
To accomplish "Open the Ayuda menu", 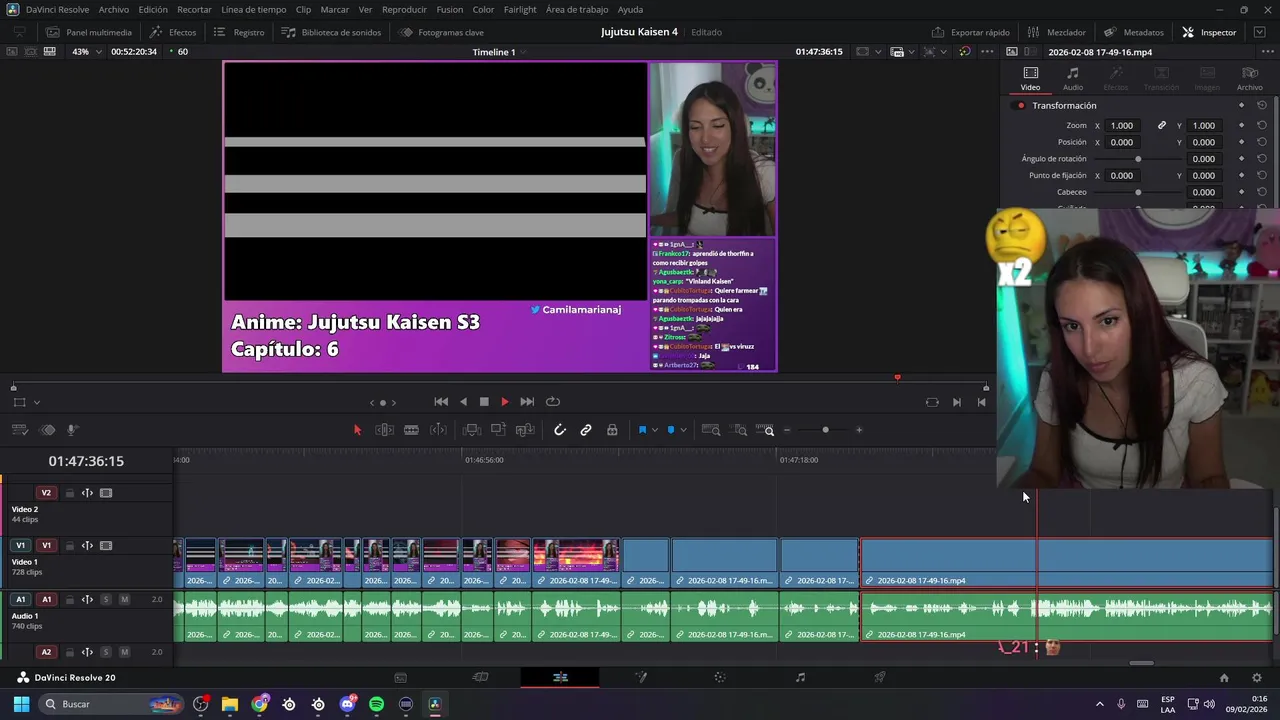I will pos(630,9).
